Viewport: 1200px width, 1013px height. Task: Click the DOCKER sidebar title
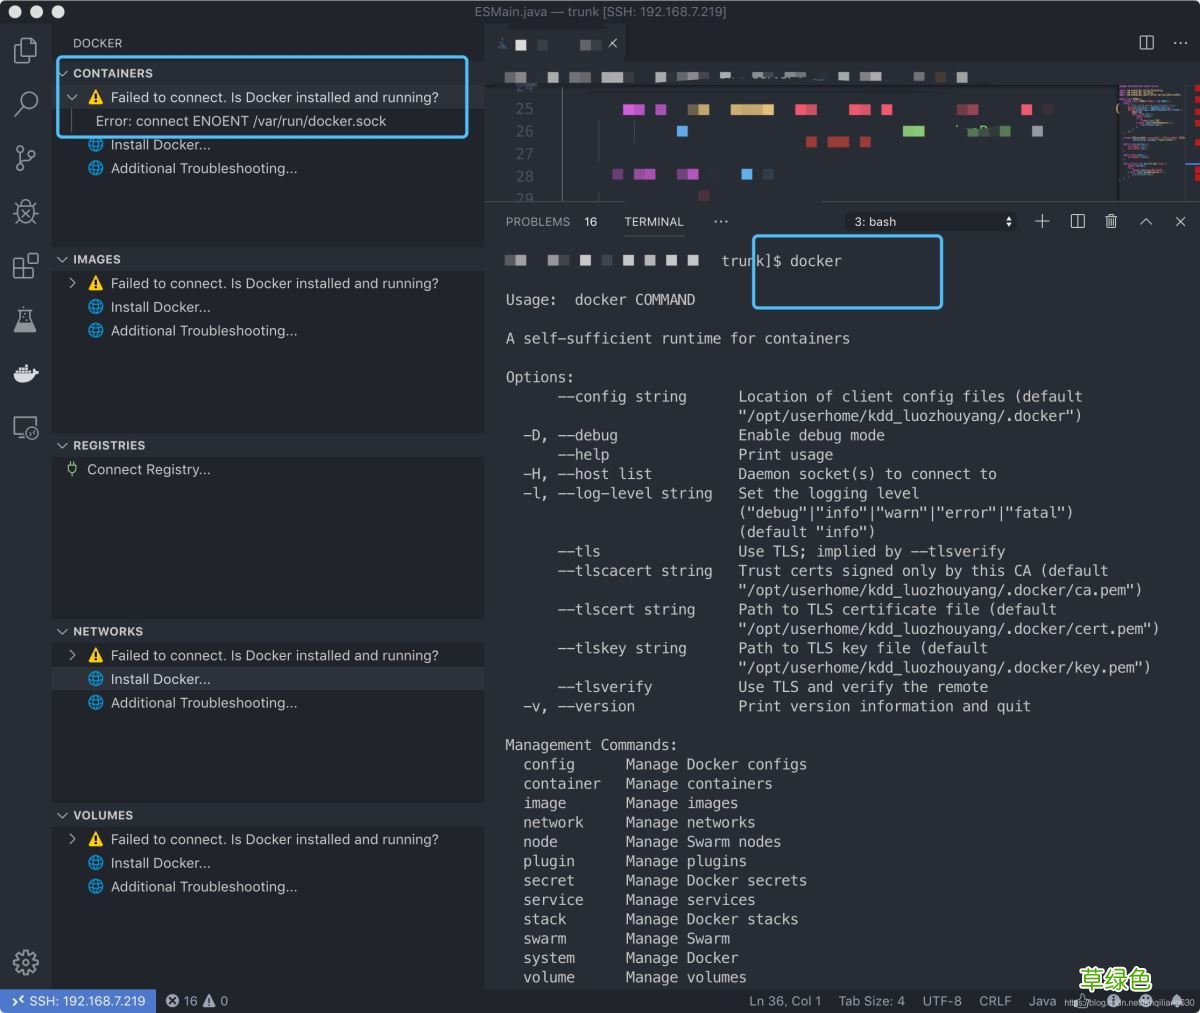point(98,43)
